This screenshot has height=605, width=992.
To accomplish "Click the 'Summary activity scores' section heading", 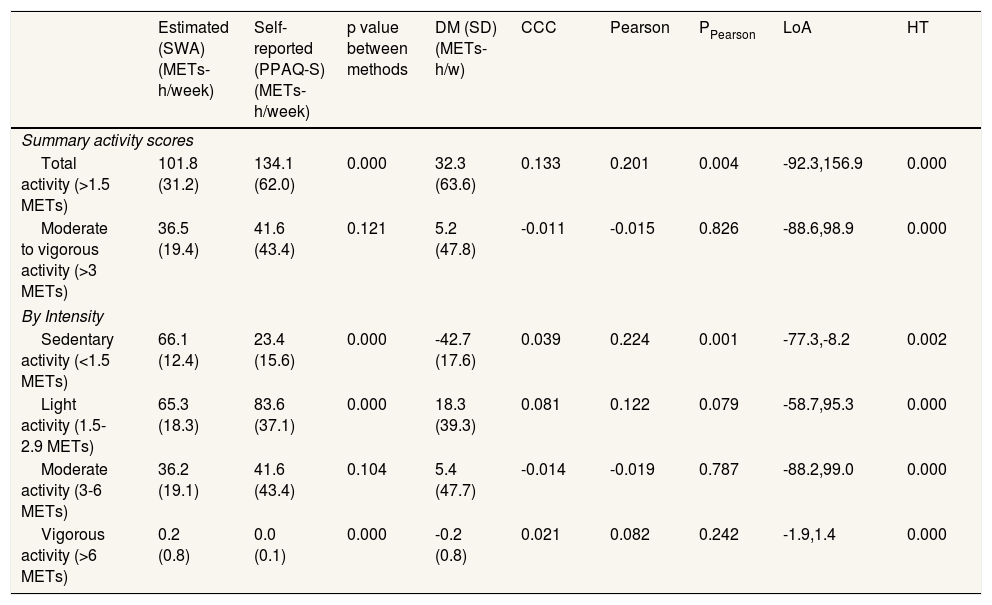I will pyautogui.click(x=107, y=140).
